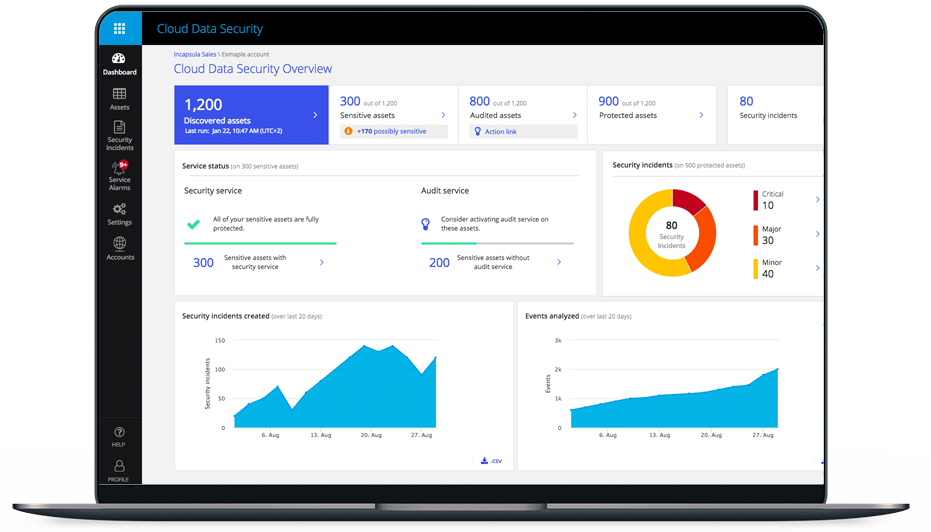Expand the sensitive assets without audit service arrow
931x532 pixels.
(x=559, y=262)
